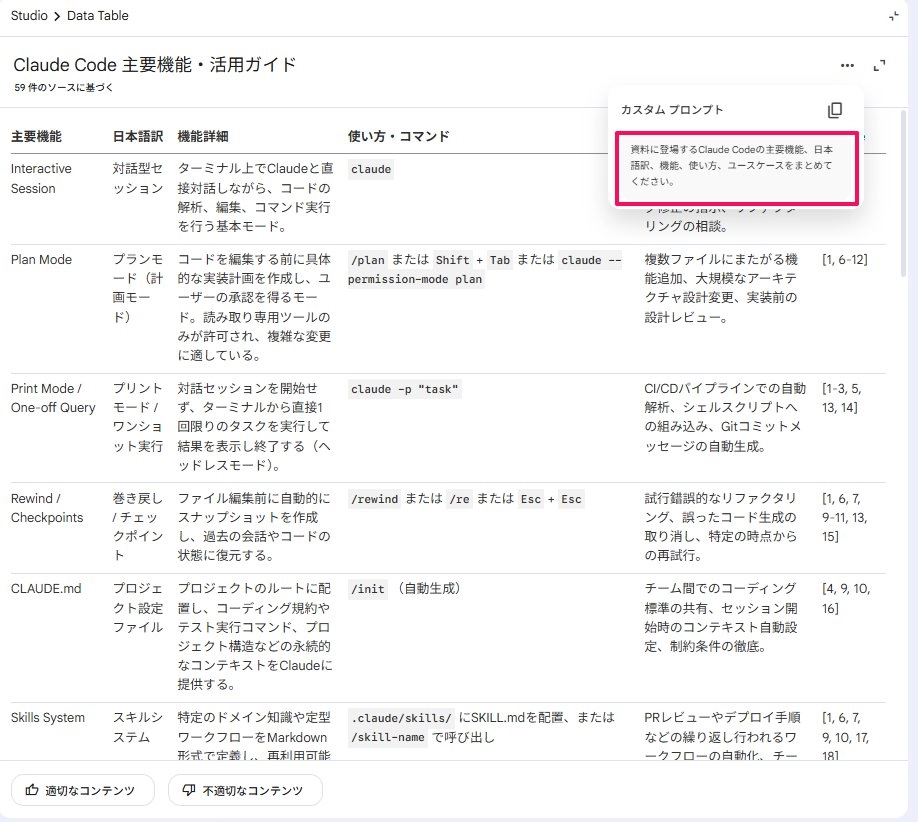This screenshot has height=822, width=918.
Task: Click the .claude/skills/ path chip
Action: (x=402, y=718)
